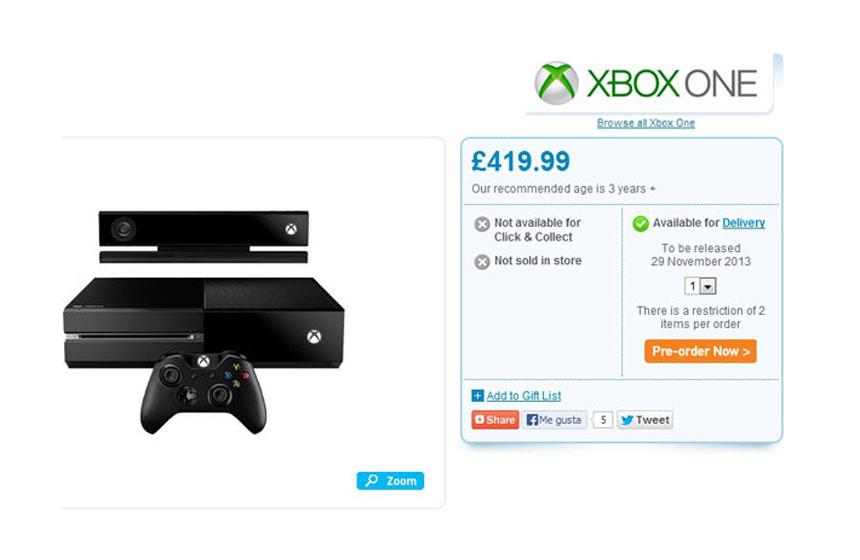
Task: Click the Me gusta Facebook like button
Action: pos(554,420)
